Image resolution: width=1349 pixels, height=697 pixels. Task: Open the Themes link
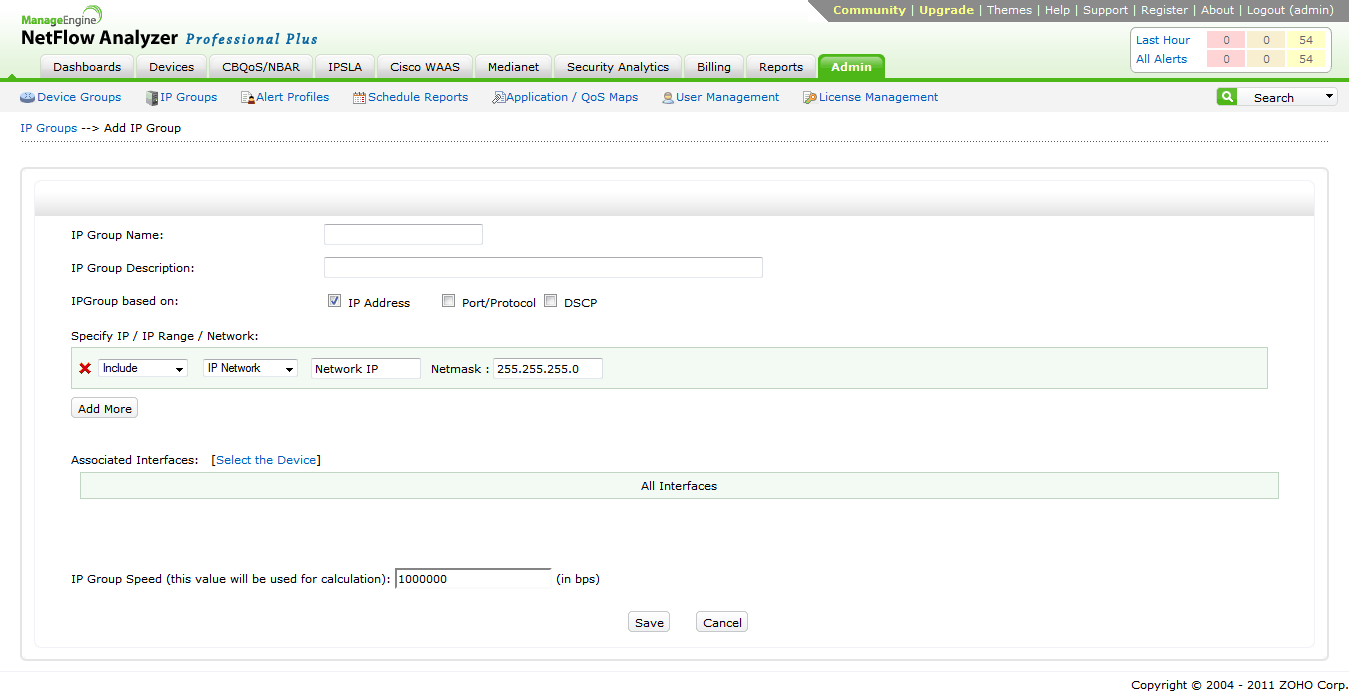click(x=1009, y=10)
